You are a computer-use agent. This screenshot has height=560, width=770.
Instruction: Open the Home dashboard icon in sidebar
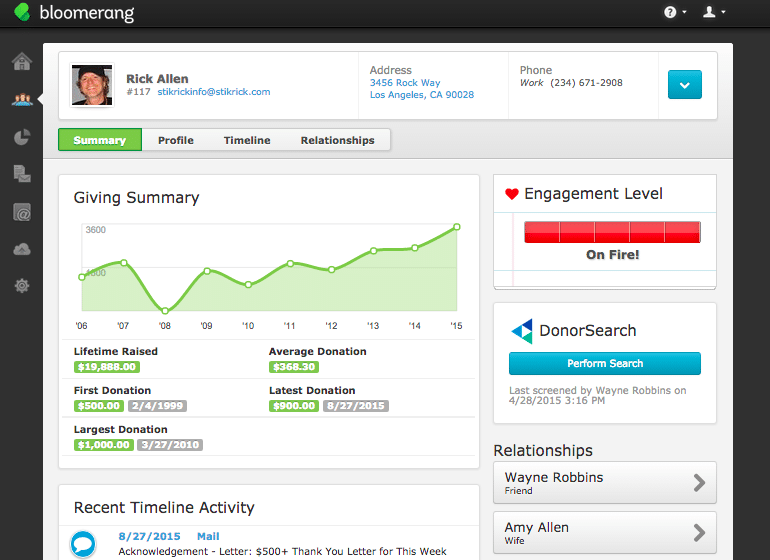[21, 62]
